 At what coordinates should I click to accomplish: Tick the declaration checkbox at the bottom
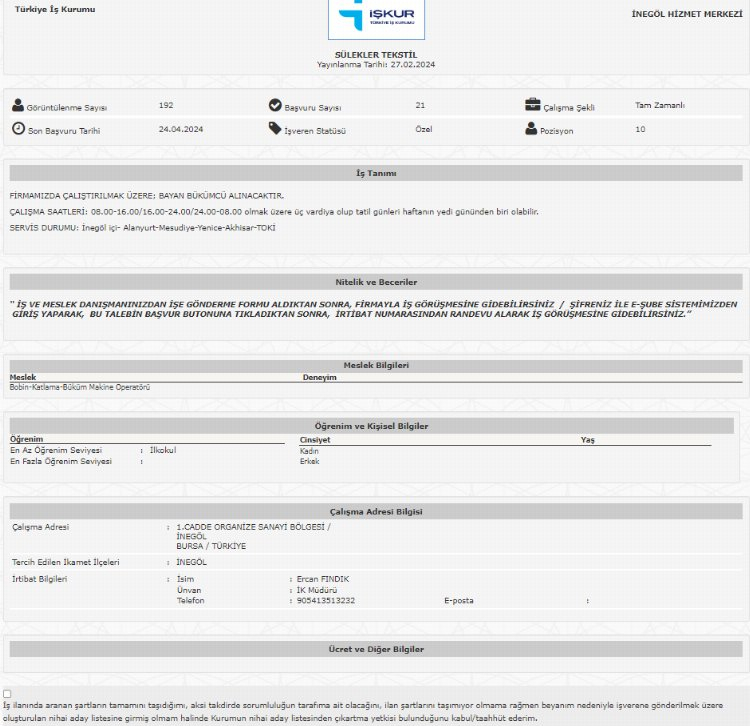coord(8,693)
